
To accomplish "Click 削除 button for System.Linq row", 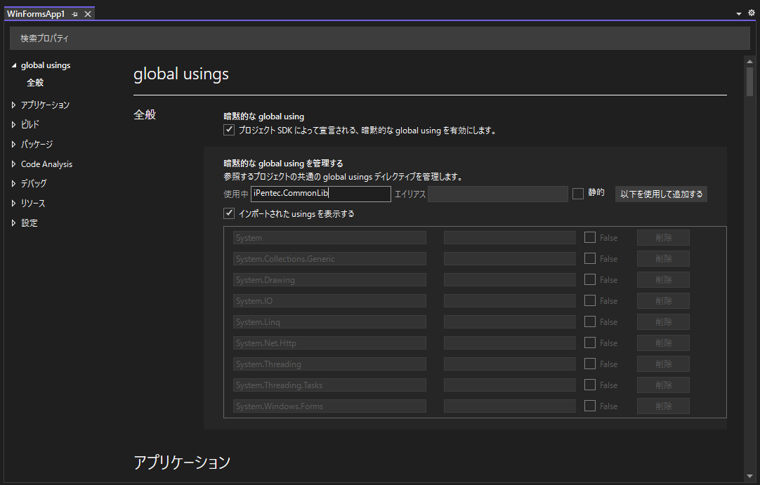I will 663,322.
